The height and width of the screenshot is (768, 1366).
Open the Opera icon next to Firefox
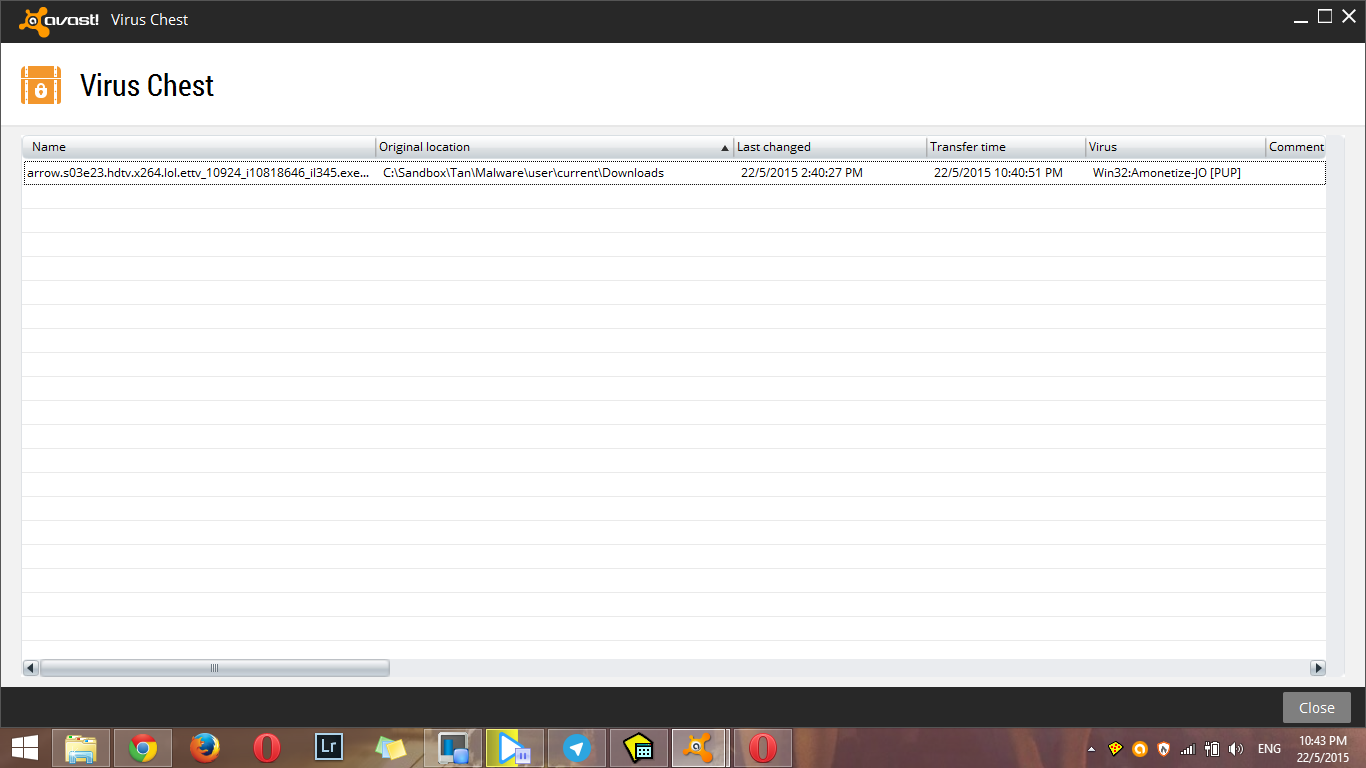[x=267, y=748]
